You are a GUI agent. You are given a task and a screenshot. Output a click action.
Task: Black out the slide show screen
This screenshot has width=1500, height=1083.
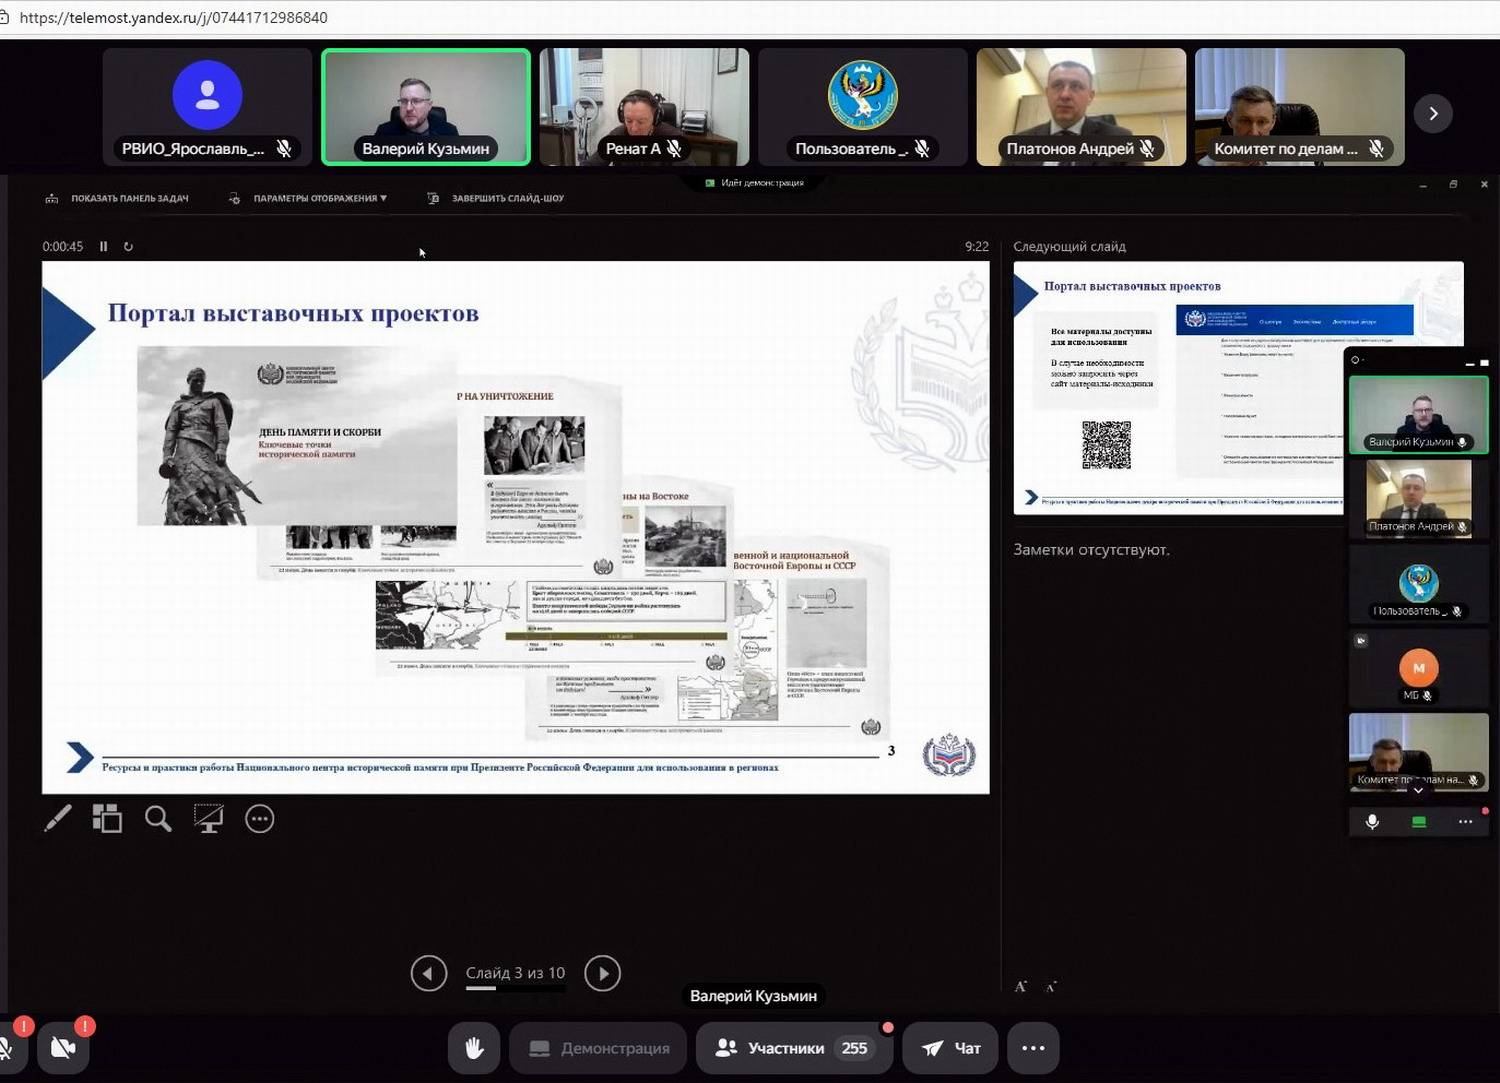coord(208,819)
